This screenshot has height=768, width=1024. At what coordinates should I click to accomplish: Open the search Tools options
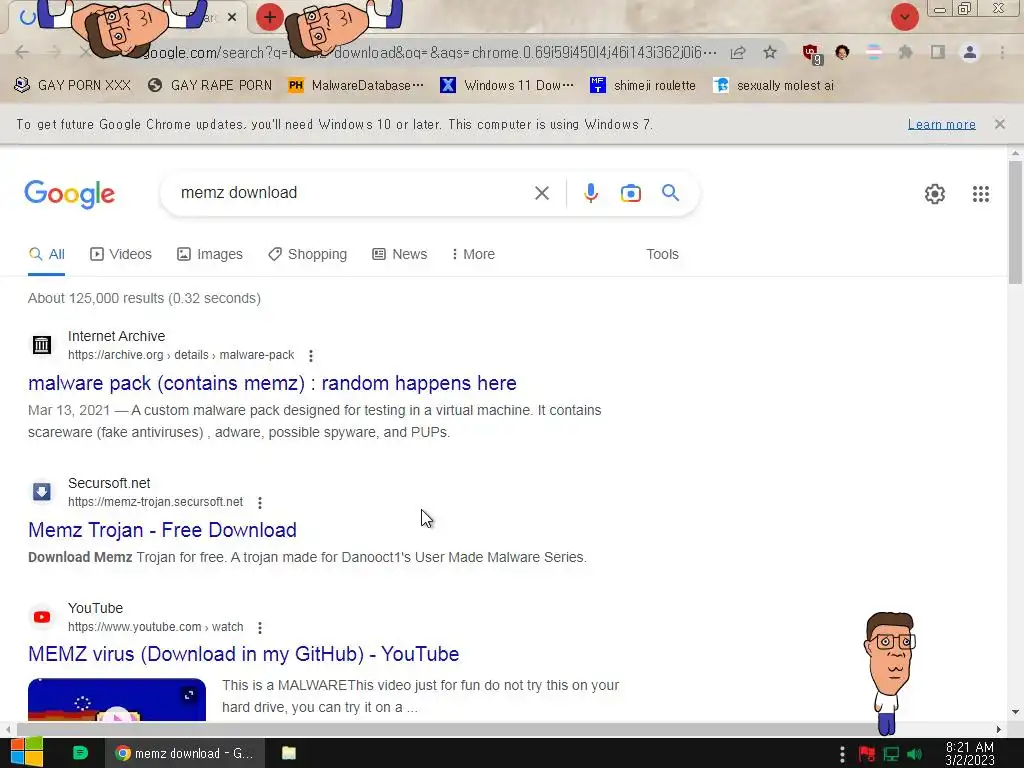point(662,255)
